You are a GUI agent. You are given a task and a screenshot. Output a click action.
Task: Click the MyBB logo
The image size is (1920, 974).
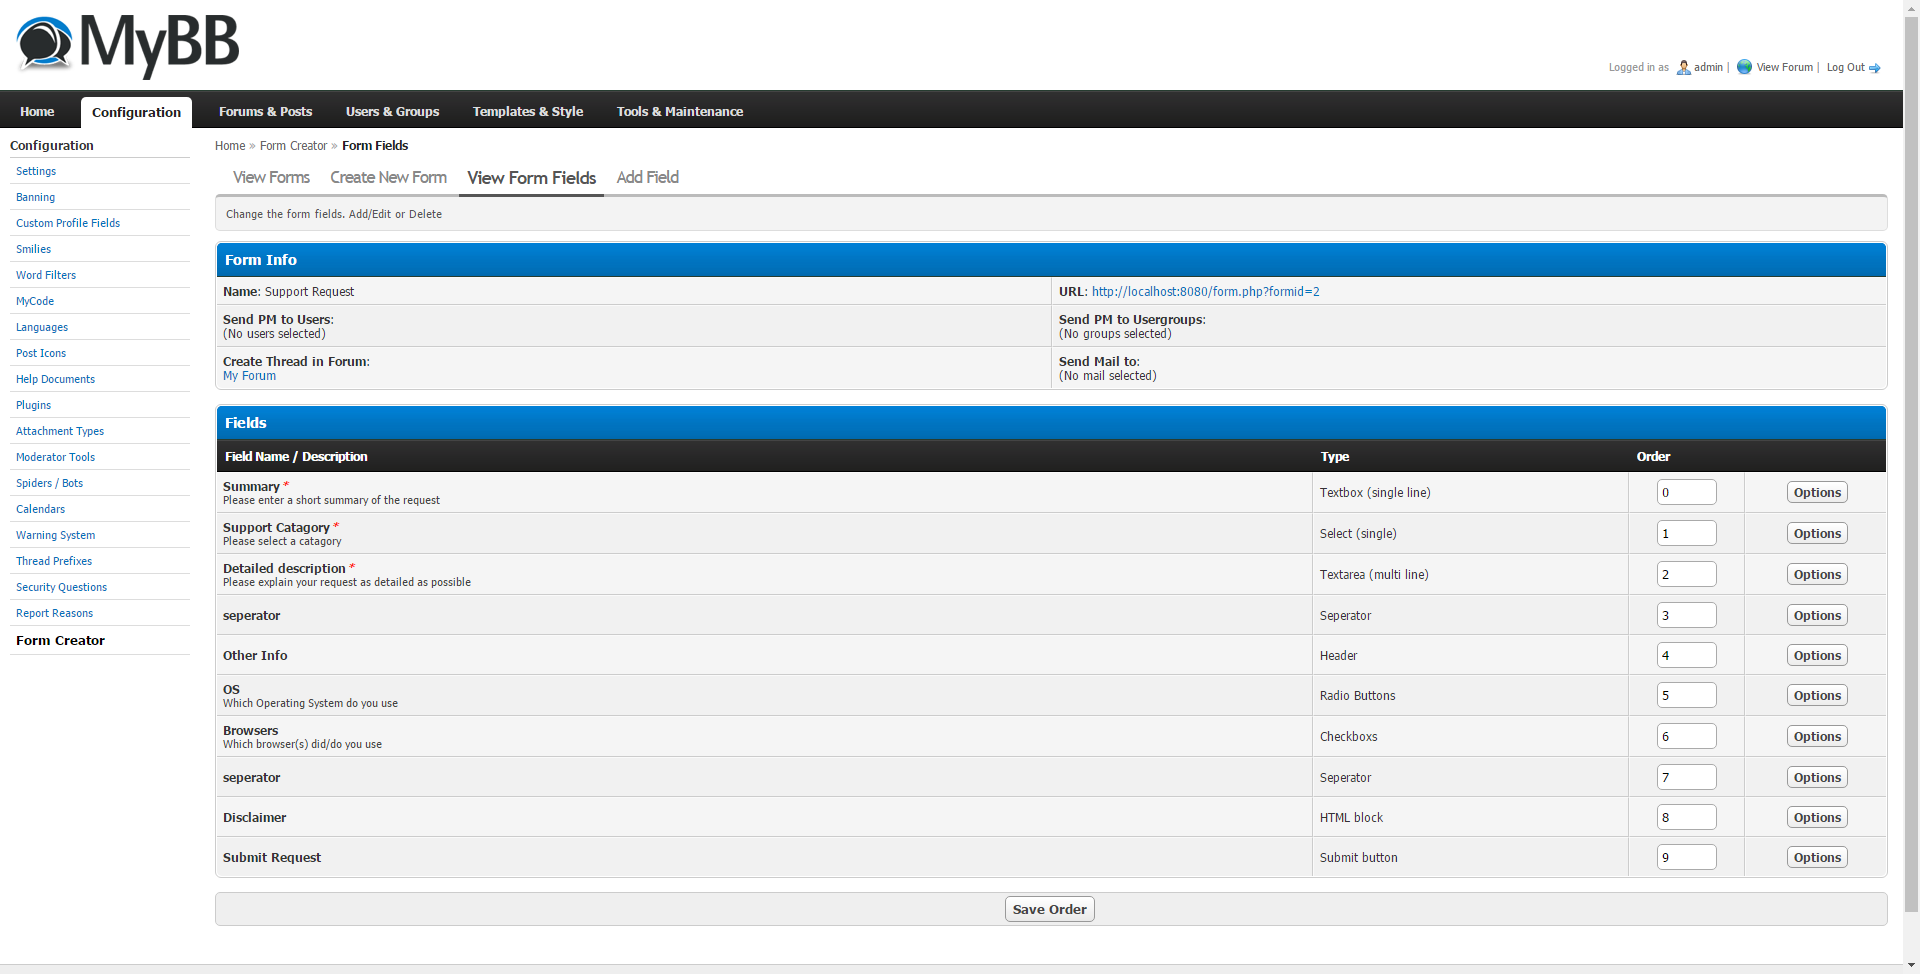click(128, 45)
